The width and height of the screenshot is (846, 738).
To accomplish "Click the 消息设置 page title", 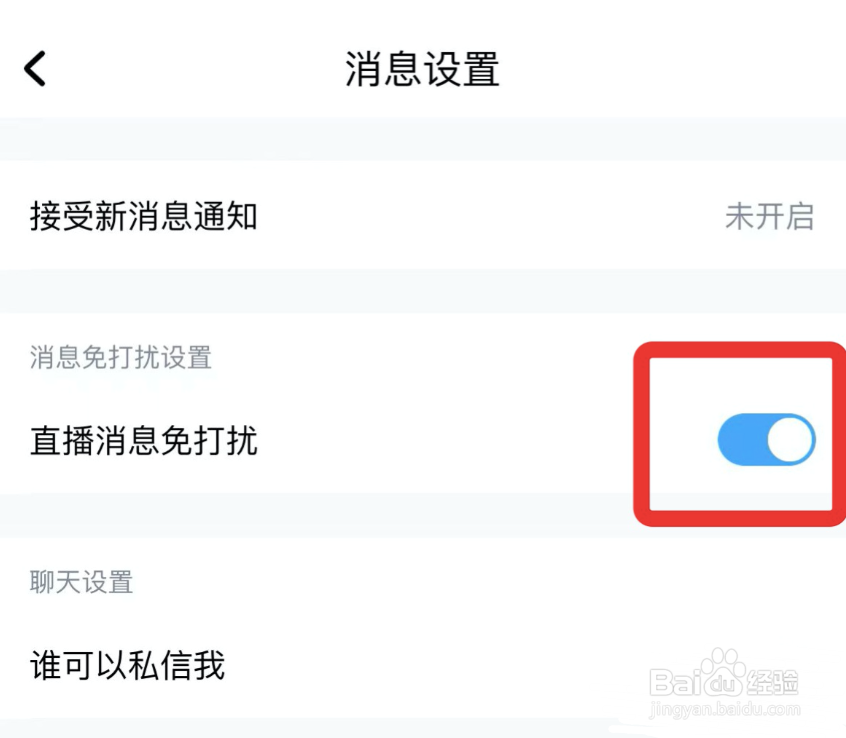I will point(422,70).
